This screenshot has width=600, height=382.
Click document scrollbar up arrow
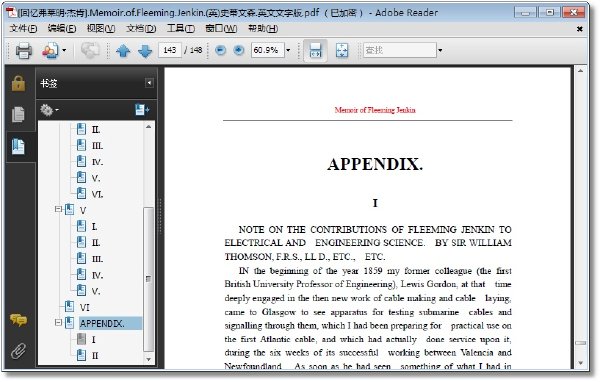pos(580,71)
